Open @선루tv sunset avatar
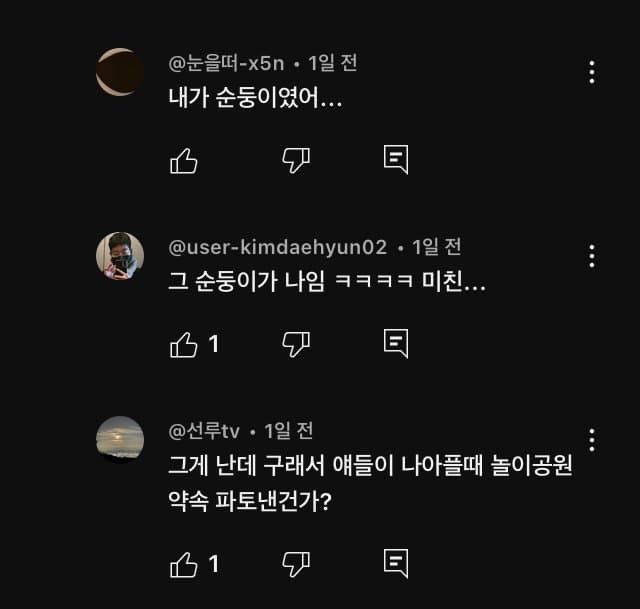The width and height of the screenshot is (640, 609). 120,440
